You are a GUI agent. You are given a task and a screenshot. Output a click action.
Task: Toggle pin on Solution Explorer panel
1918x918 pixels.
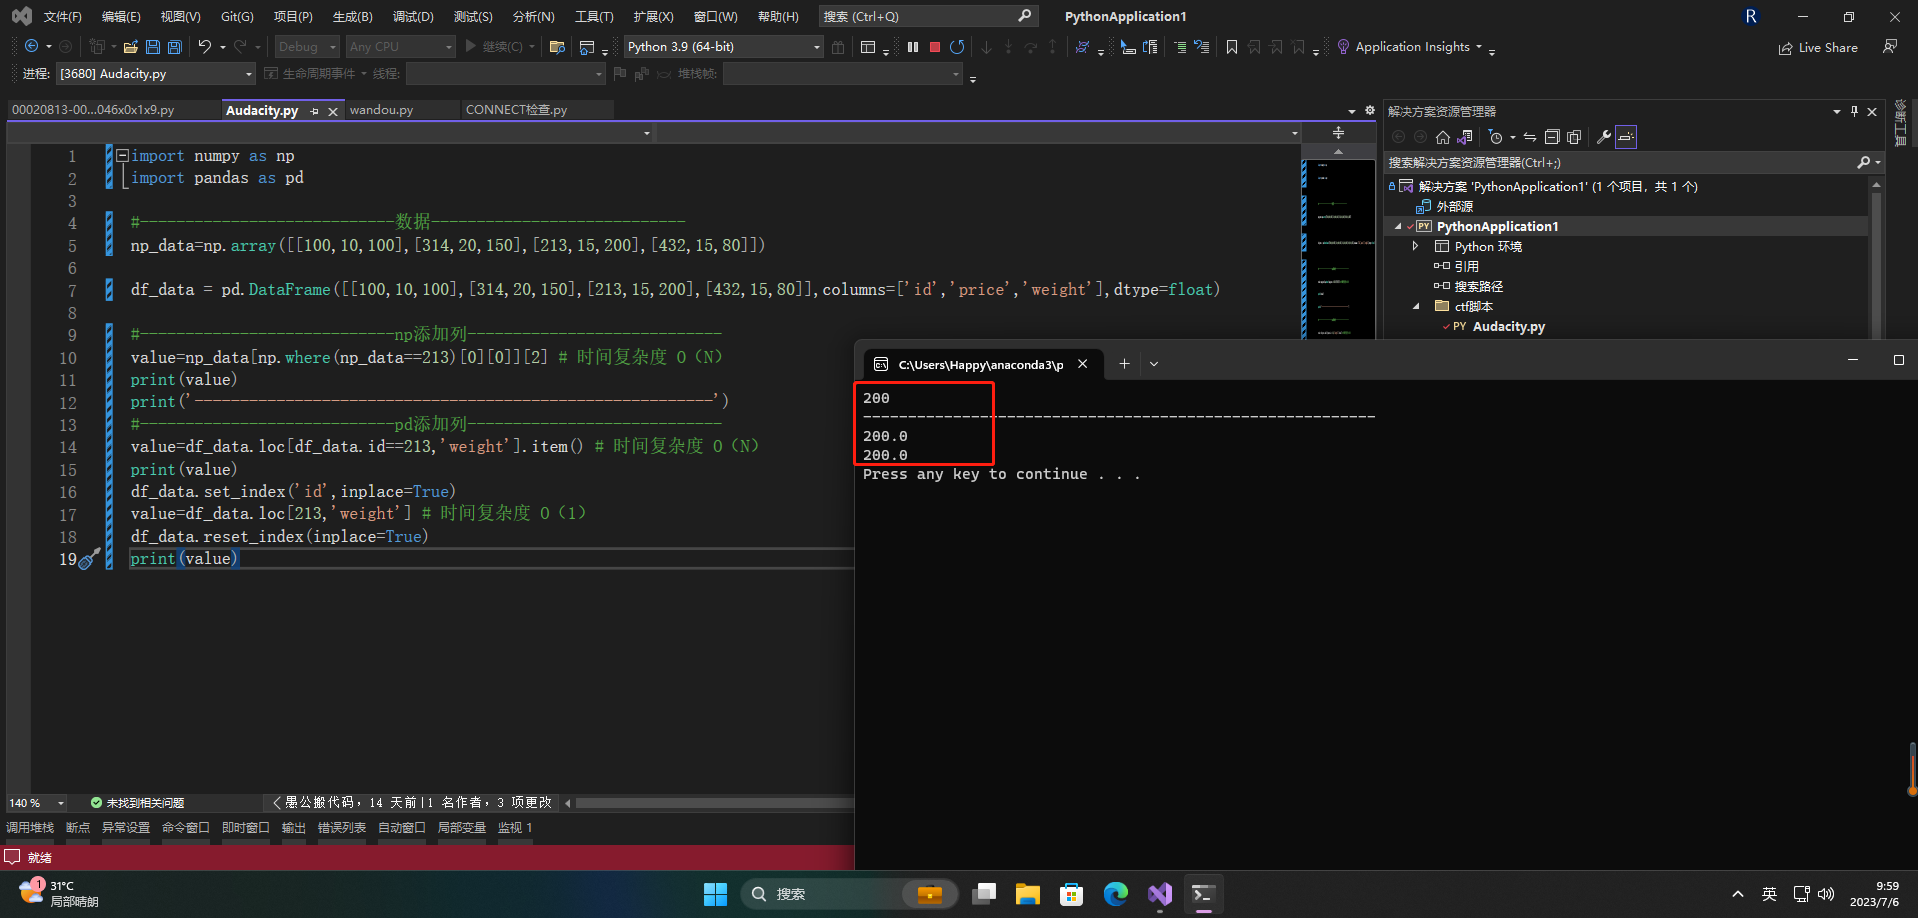click(x=1854, y=111)
